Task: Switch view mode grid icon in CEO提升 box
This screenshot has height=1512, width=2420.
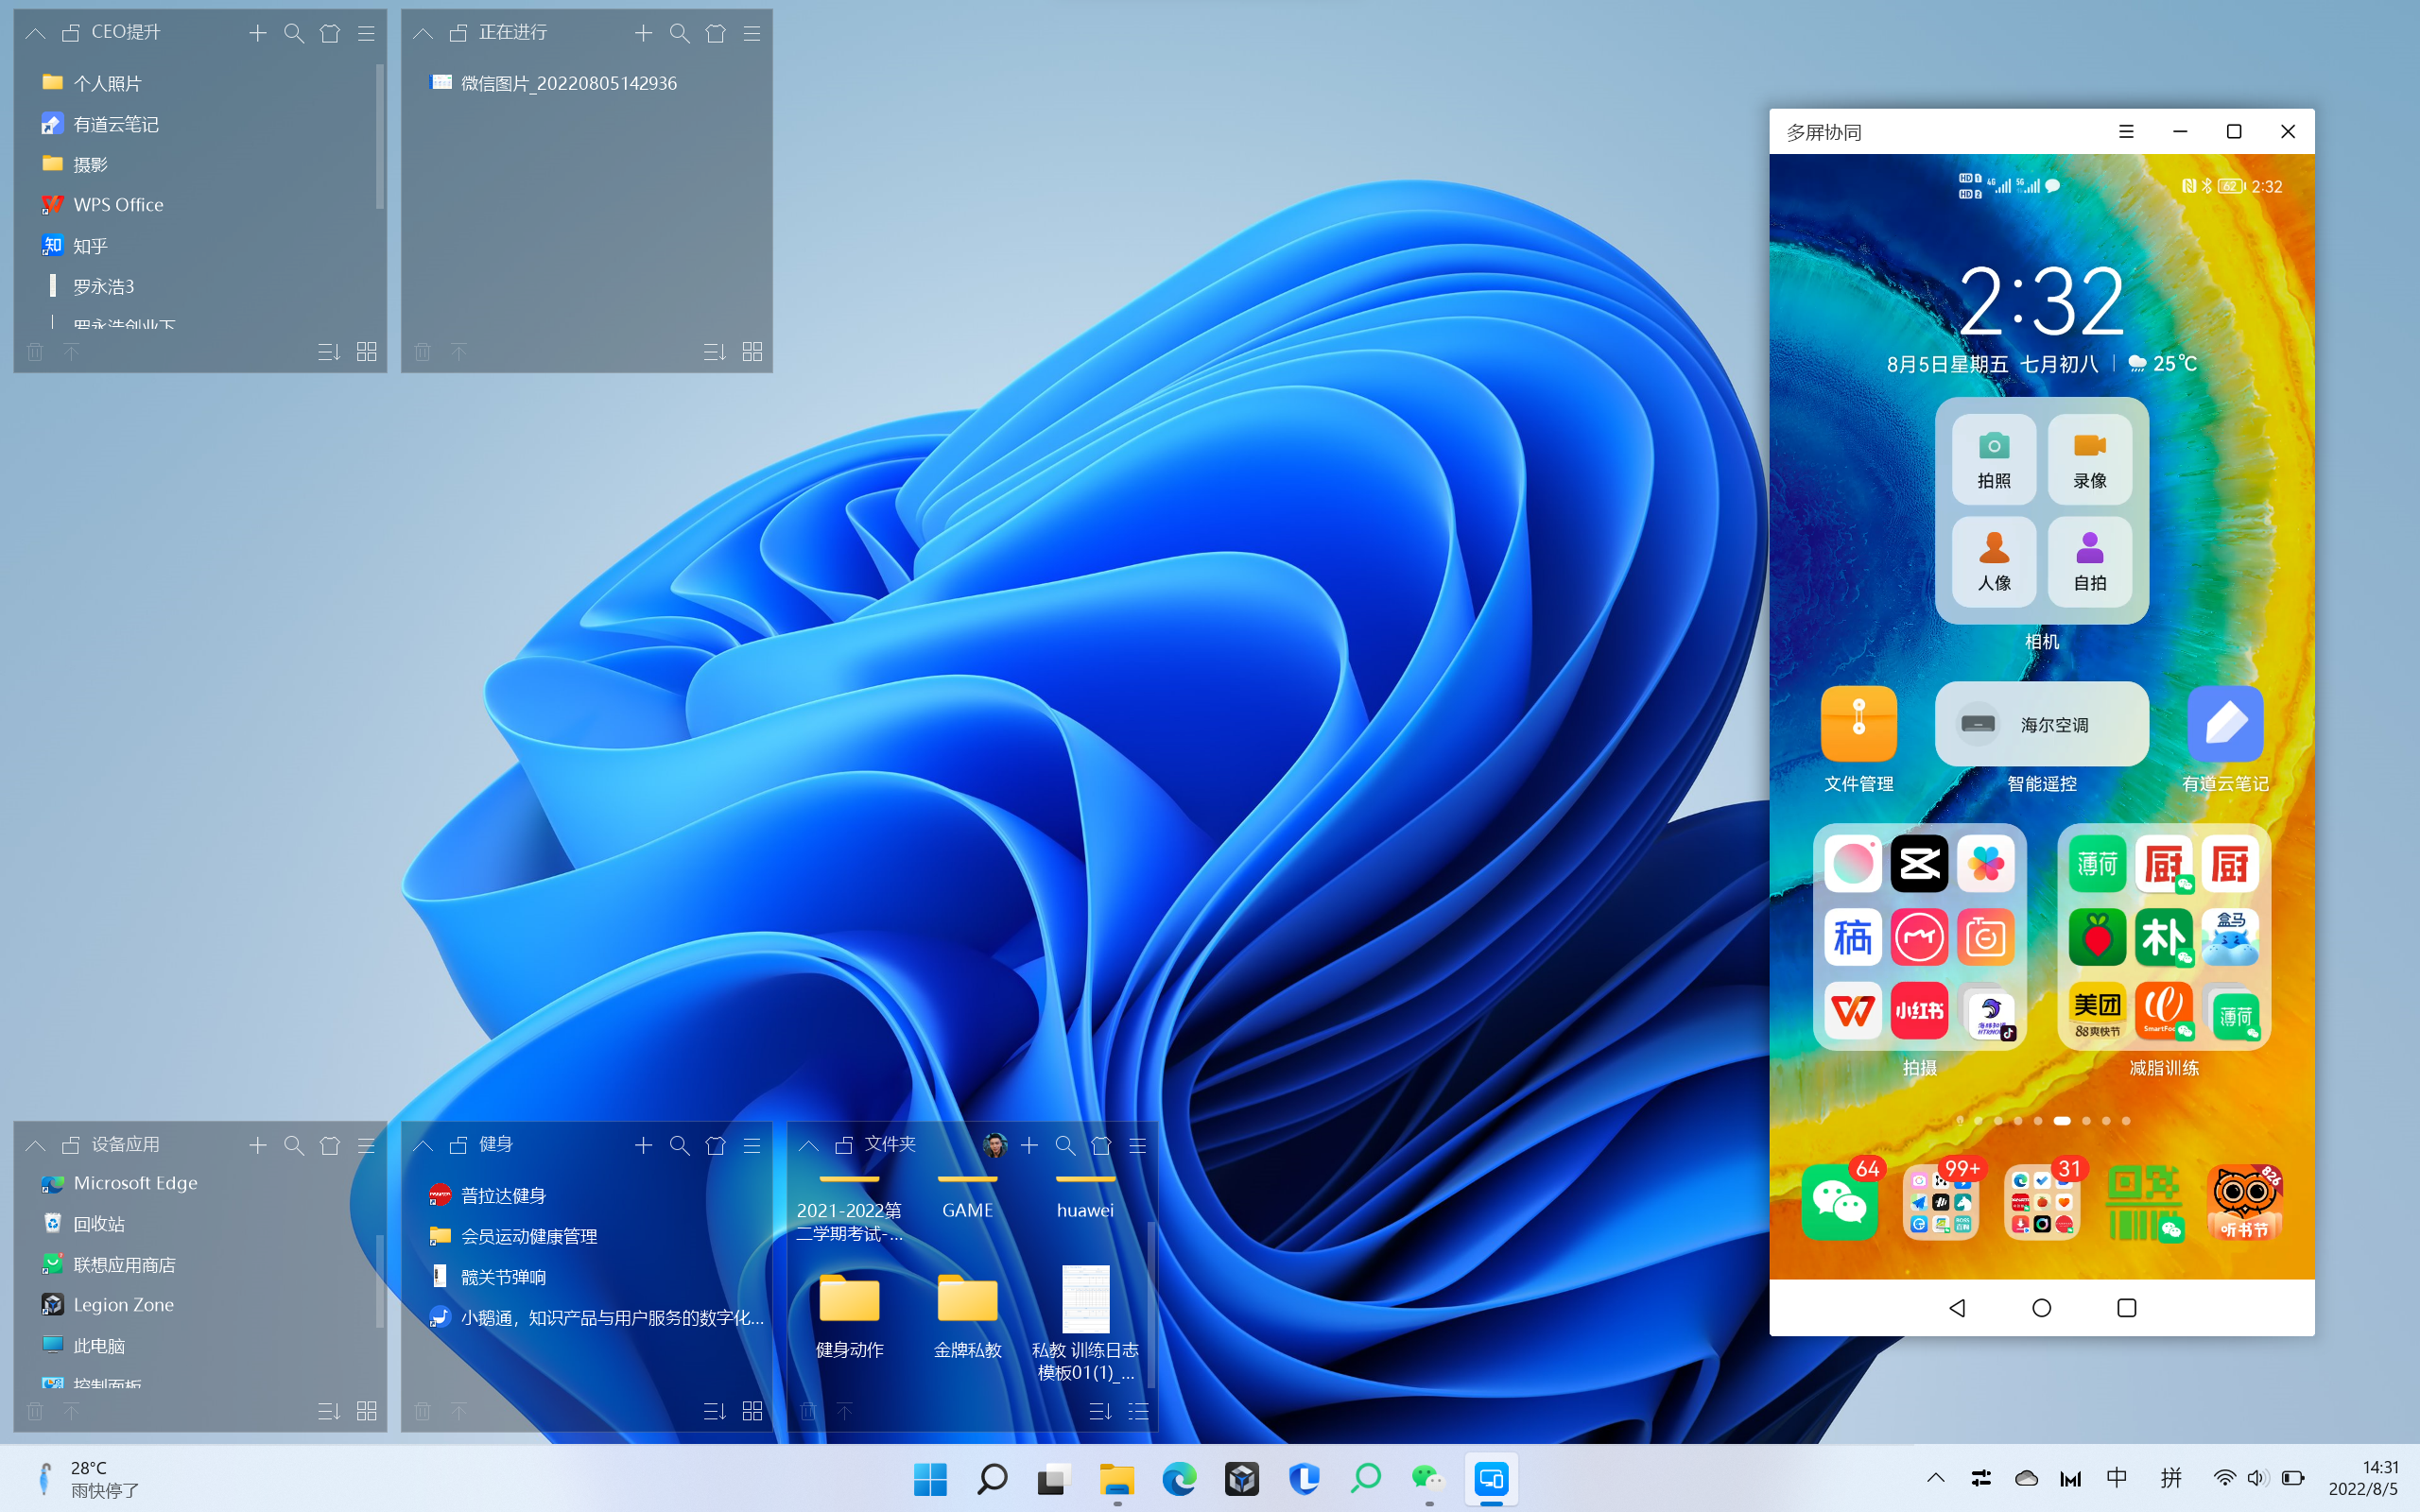Action: [366, 352]
